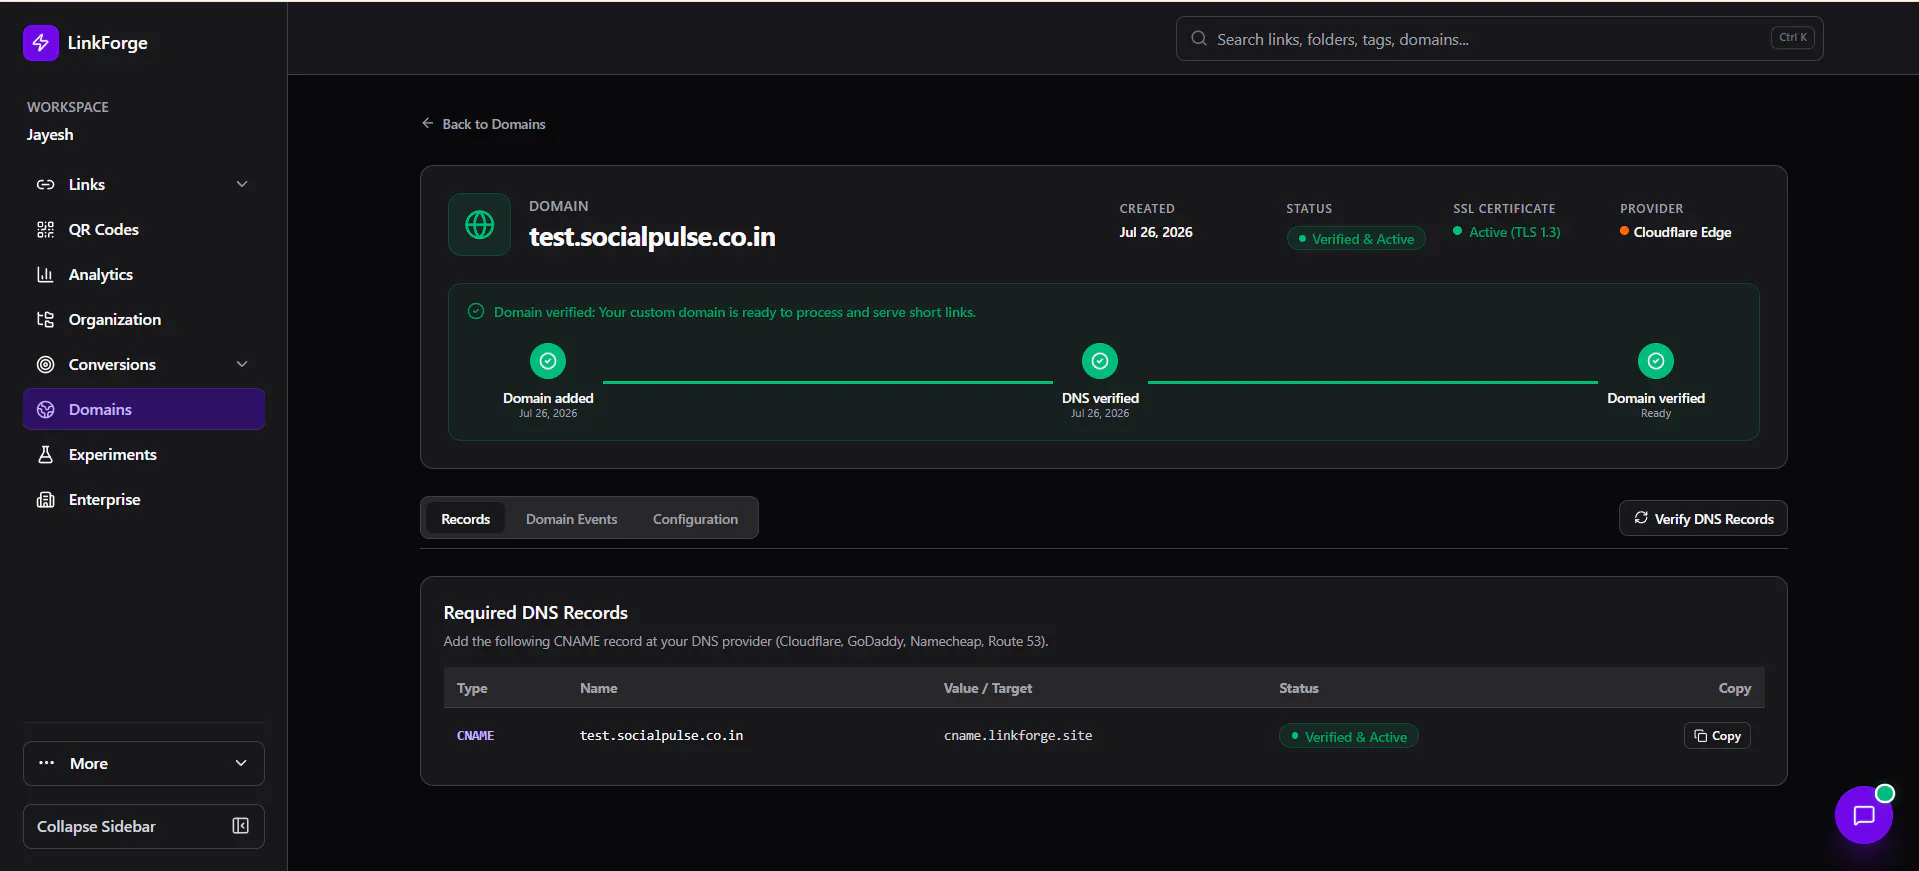Click the Required DNS Records heading
The width and height of the screenshot is (1919, 871).
[536, 613]
